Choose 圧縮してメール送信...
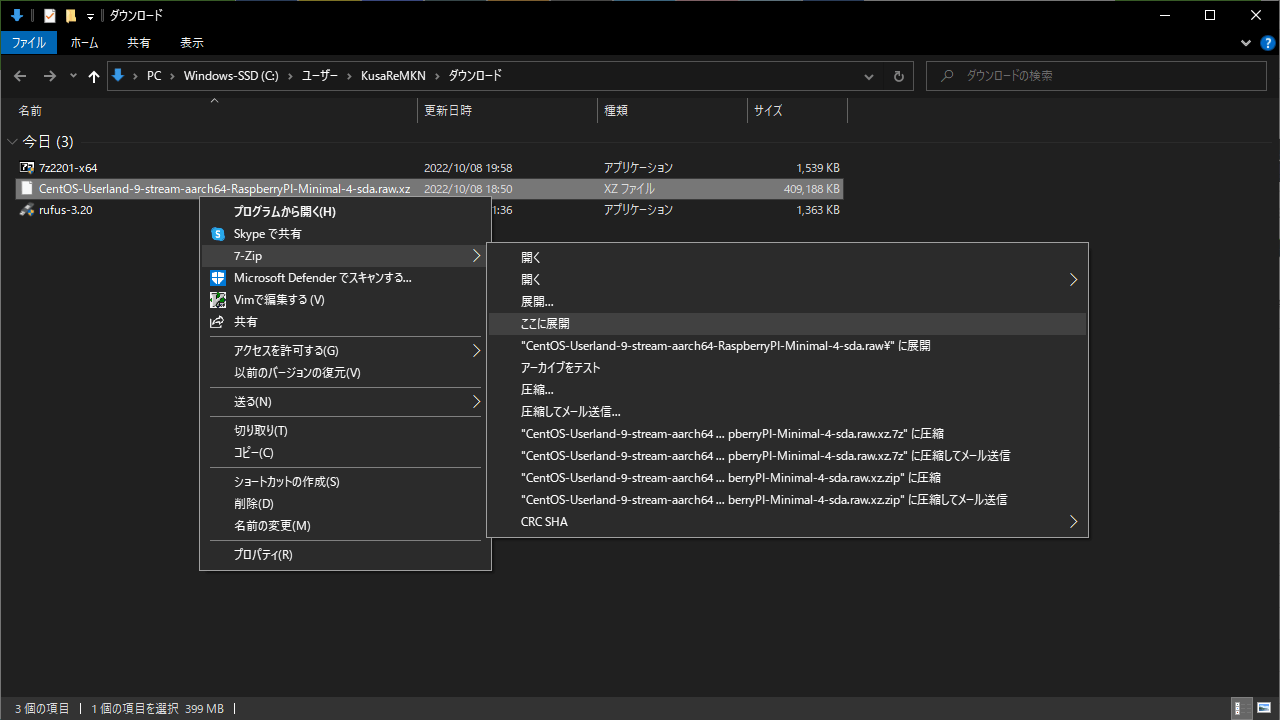The width and height of the screenshot is (1280, 720). pyautogui.click(x=787, y=412)
